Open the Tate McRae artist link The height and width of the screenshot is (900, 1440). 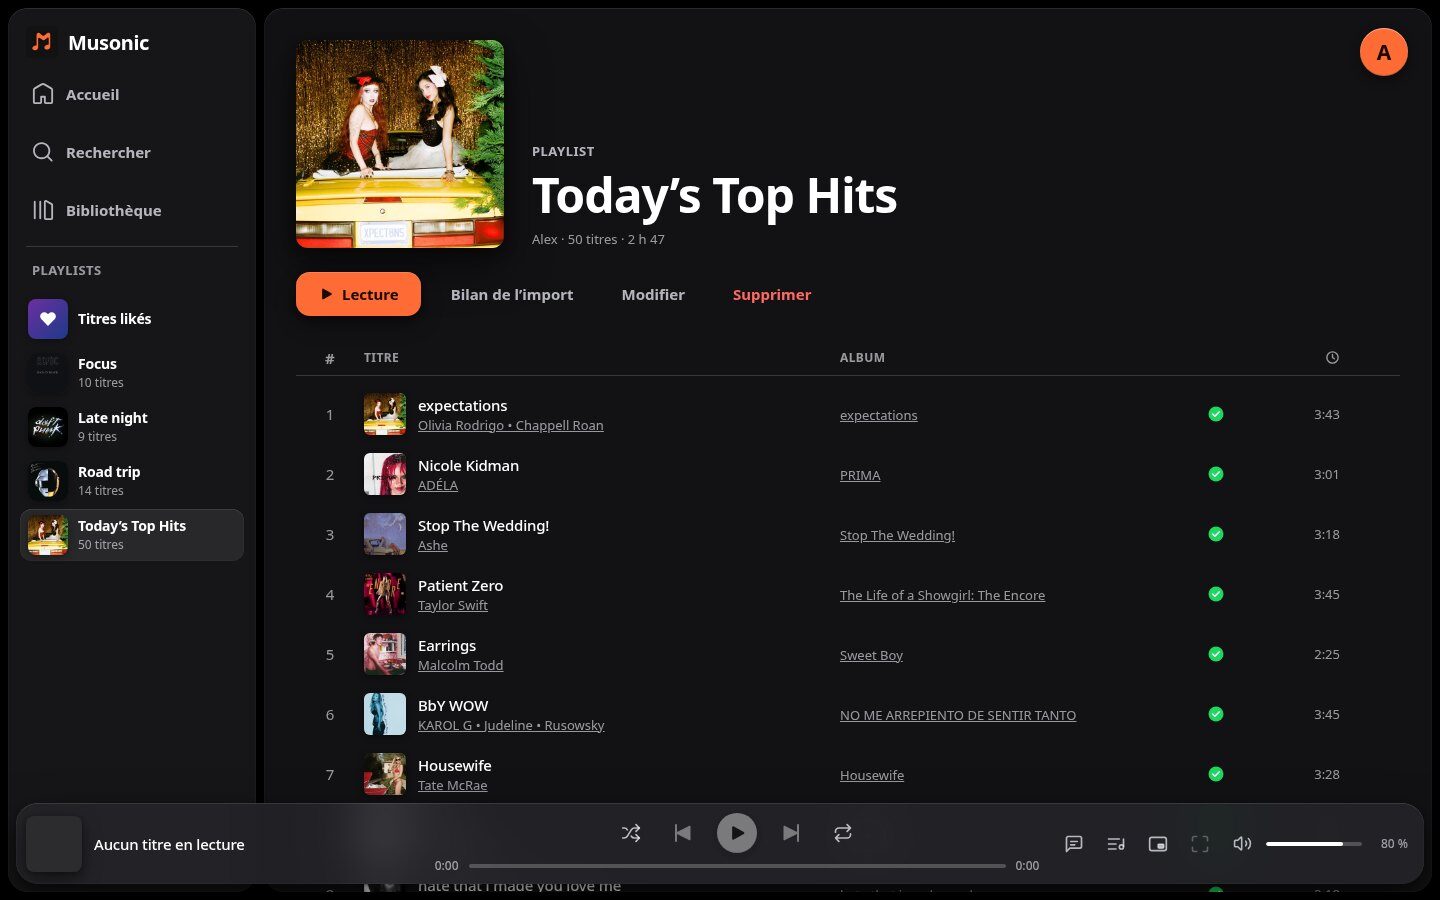(x=453, y=786)
